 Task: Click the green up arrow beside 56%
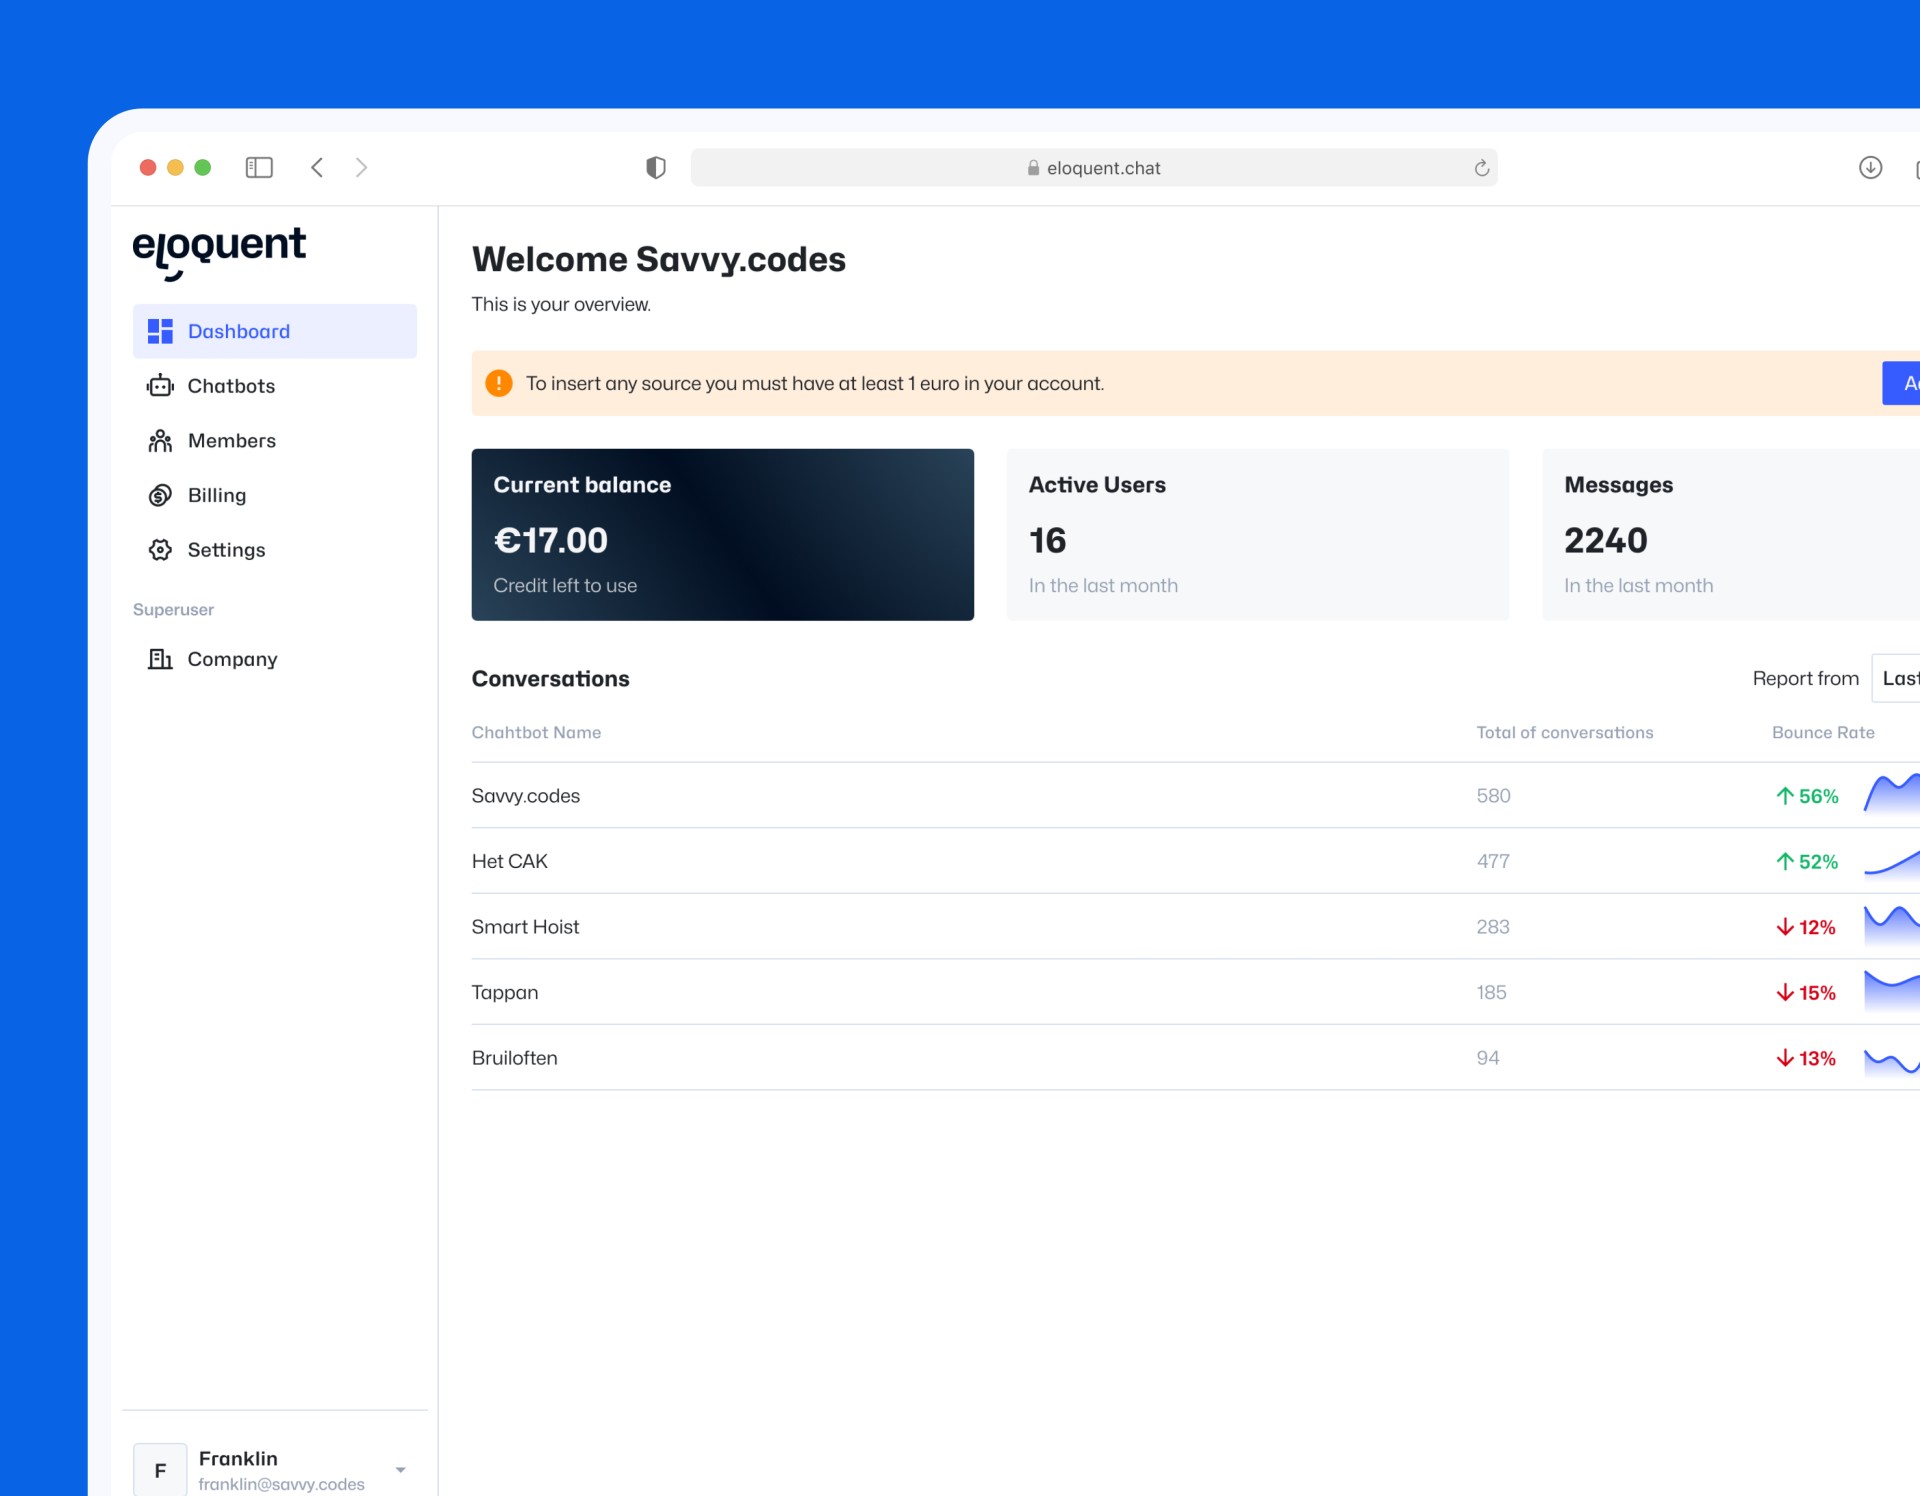[x=1785, y=796]
